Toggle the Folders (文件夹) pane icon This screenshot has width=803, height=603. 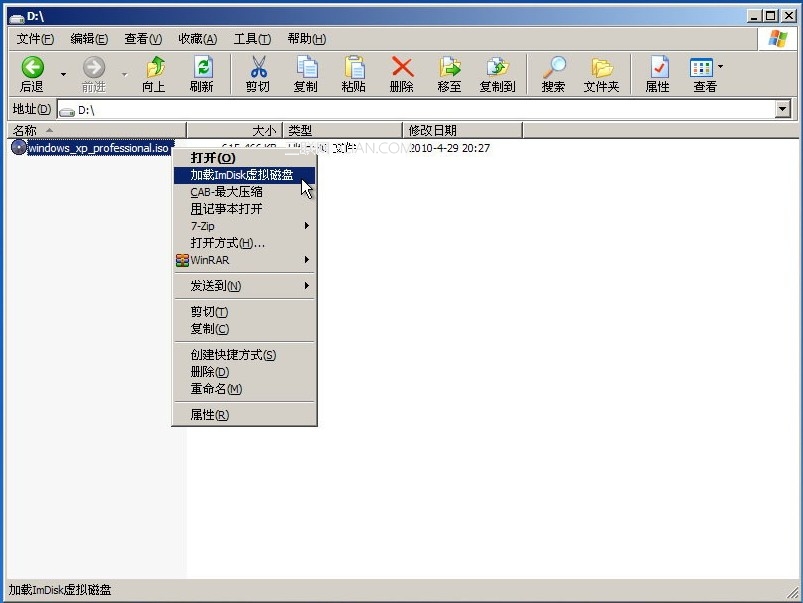602,67
